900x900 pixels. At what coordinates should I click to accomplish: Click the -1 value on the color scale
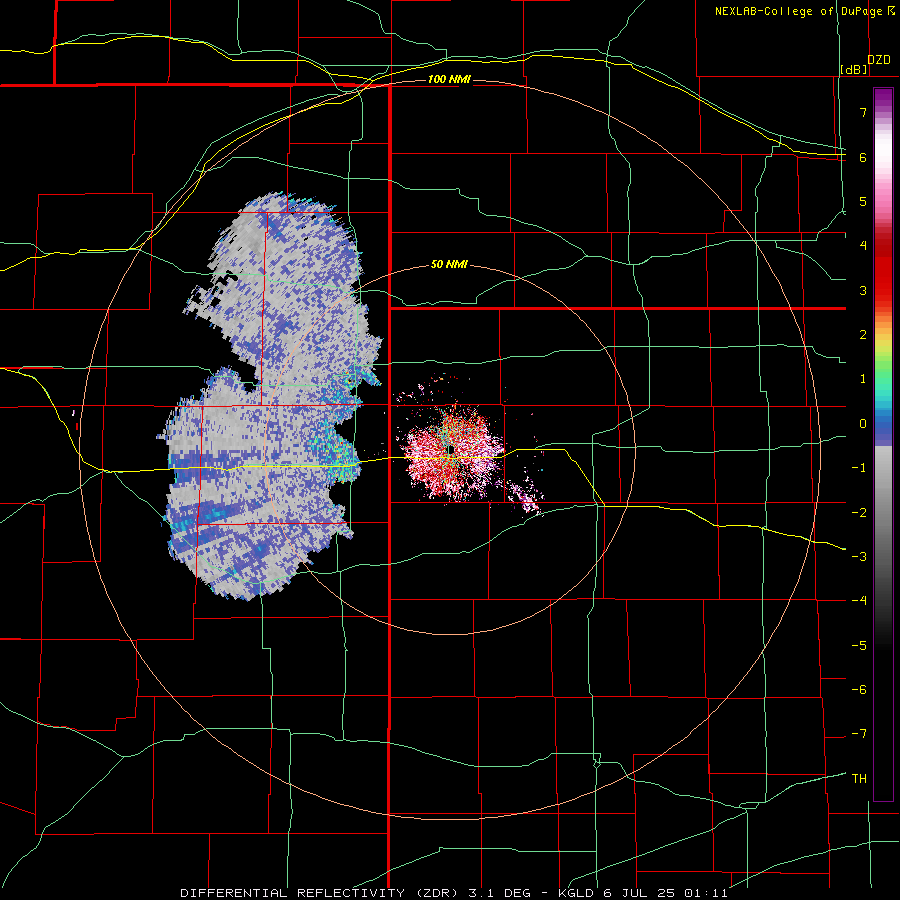click(x=859, y=468)
